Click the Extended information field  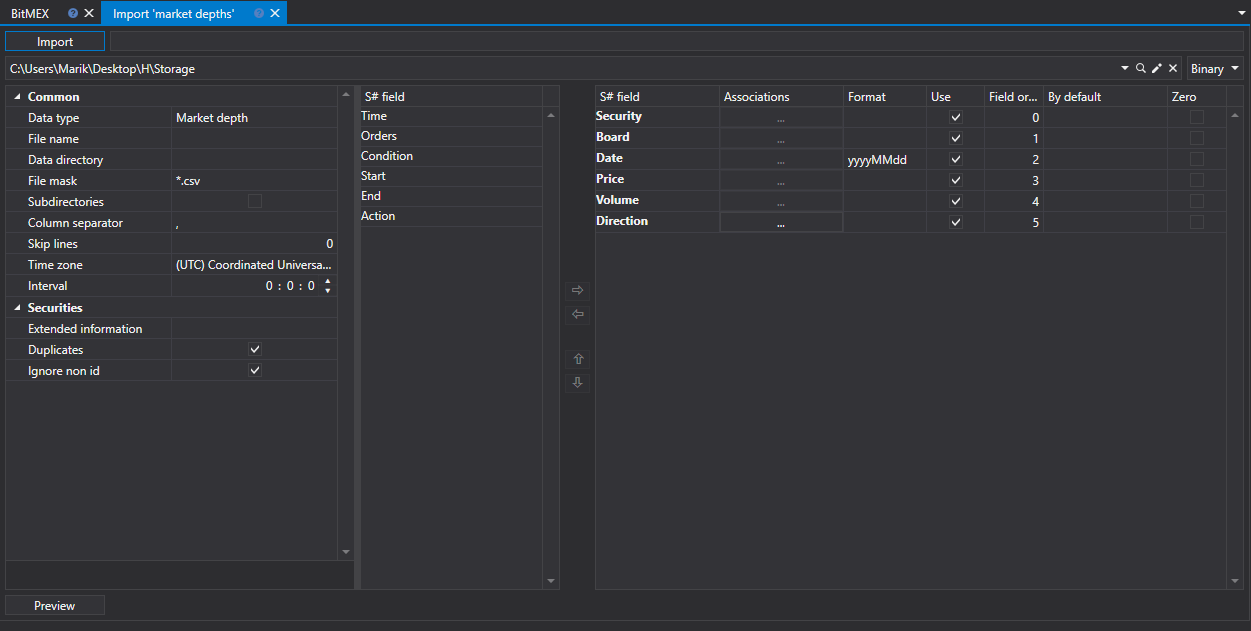(254, 329)
